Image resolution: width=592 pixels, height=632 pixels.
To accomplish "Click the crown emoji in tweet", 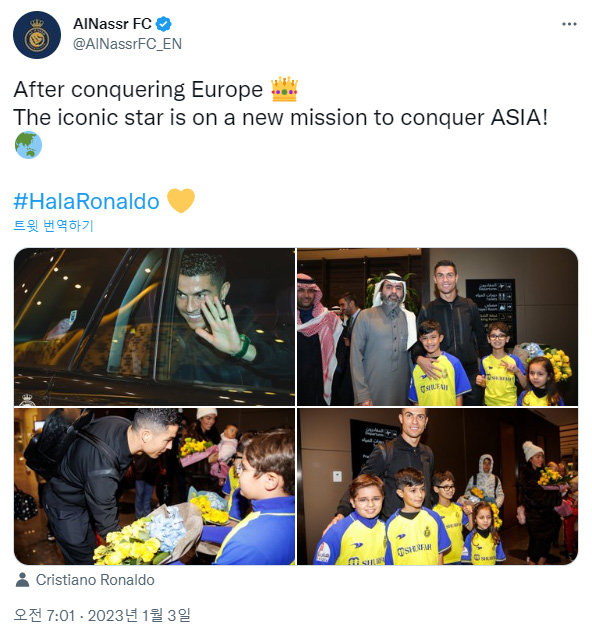I will [x=284, y=89].
